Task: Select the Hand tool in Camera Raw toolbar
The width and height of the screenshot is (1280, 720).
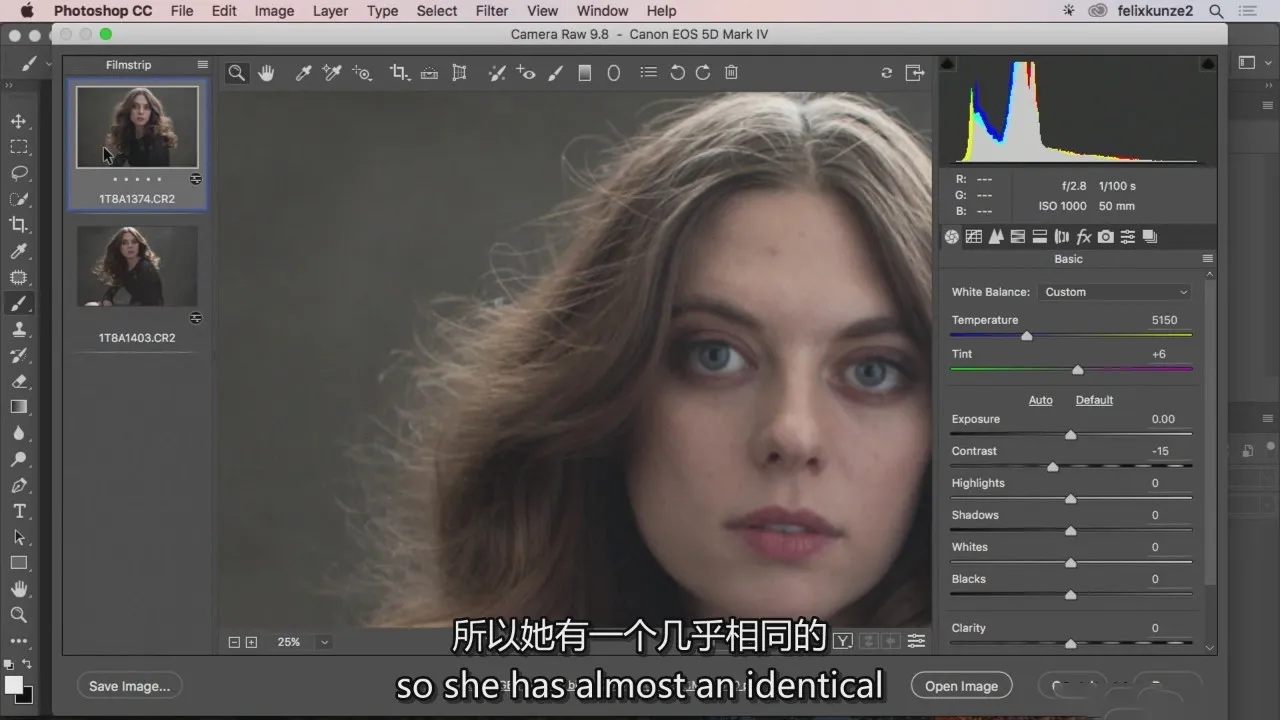Action: point(266,73)
